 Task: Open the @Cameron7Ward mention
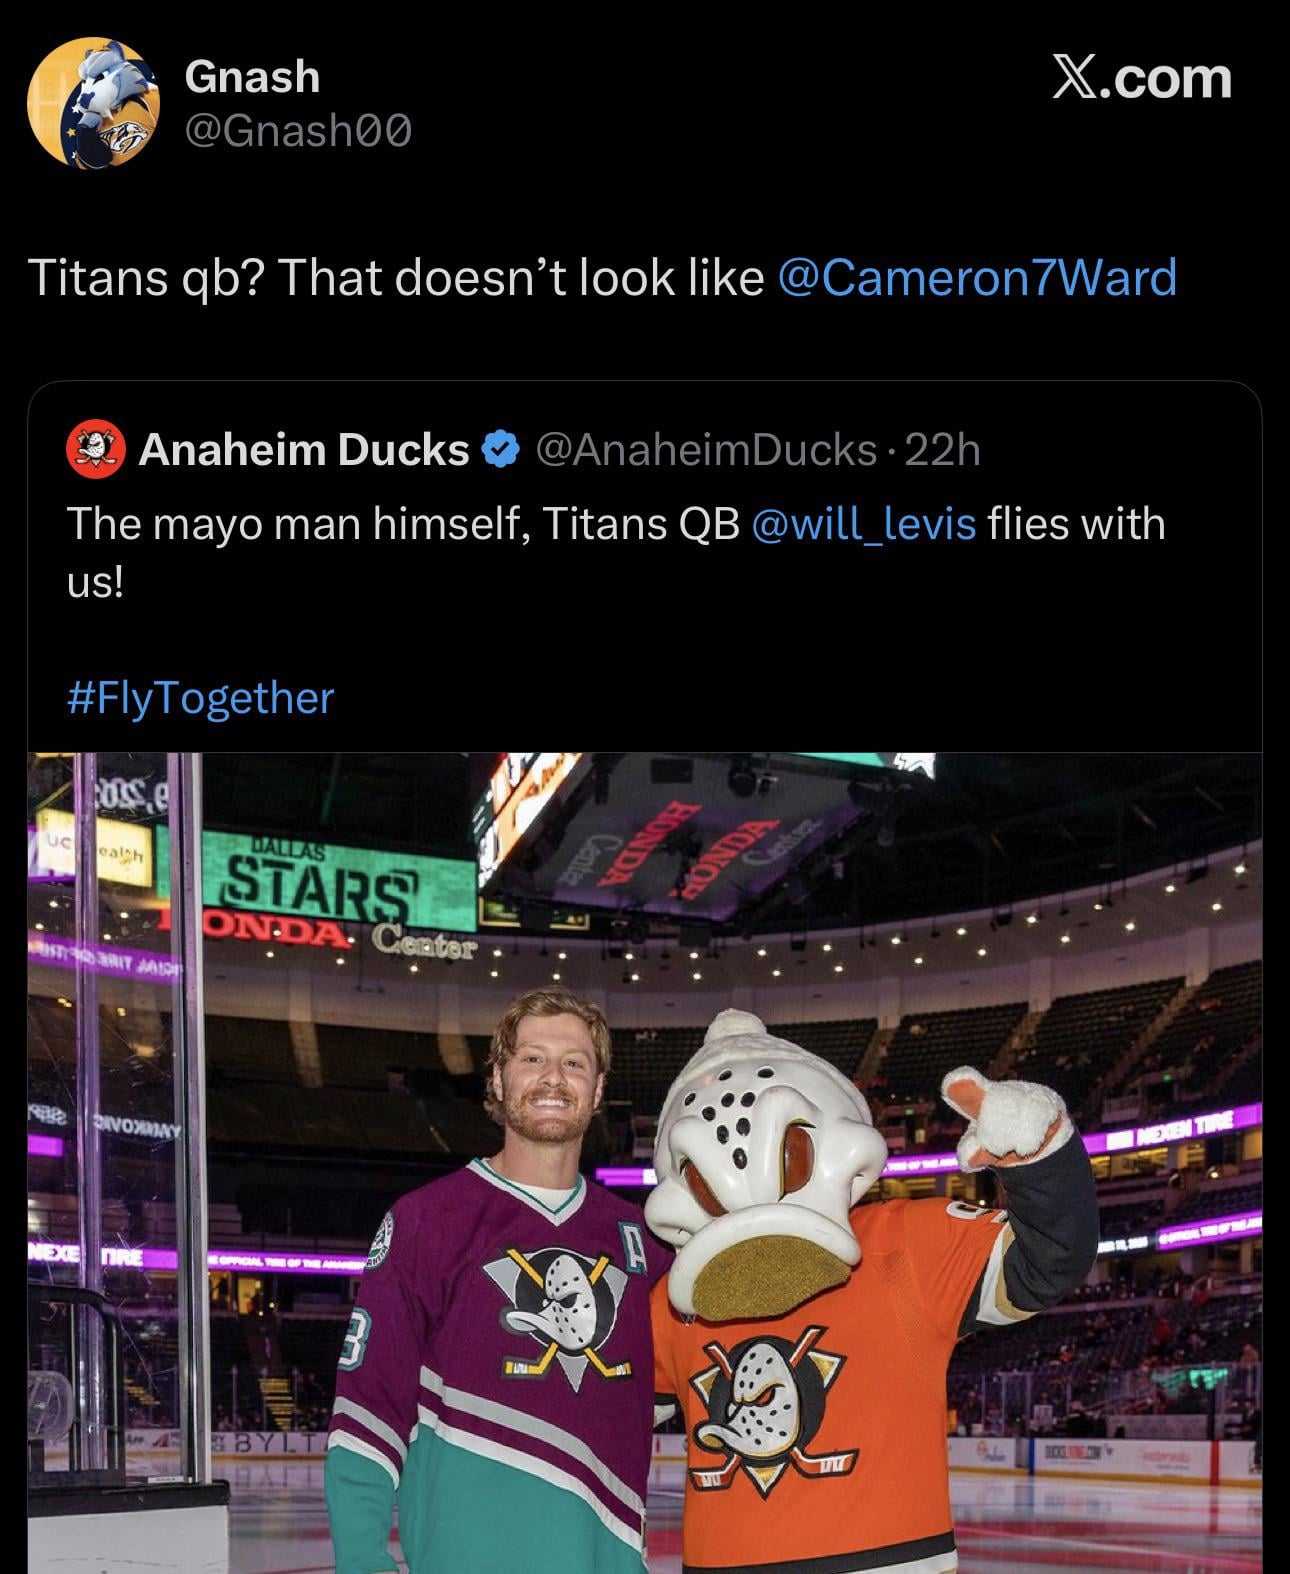point(976,277)
